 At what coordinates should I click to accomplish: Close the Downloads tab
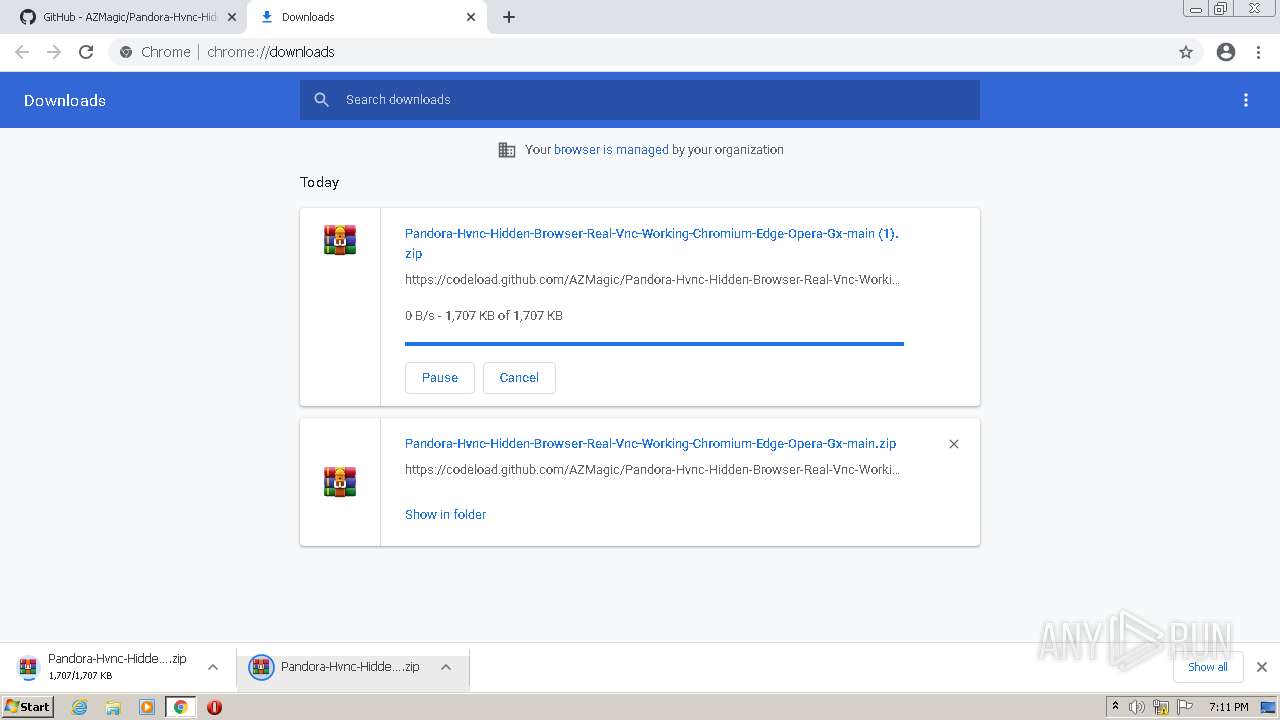[471, 17]
